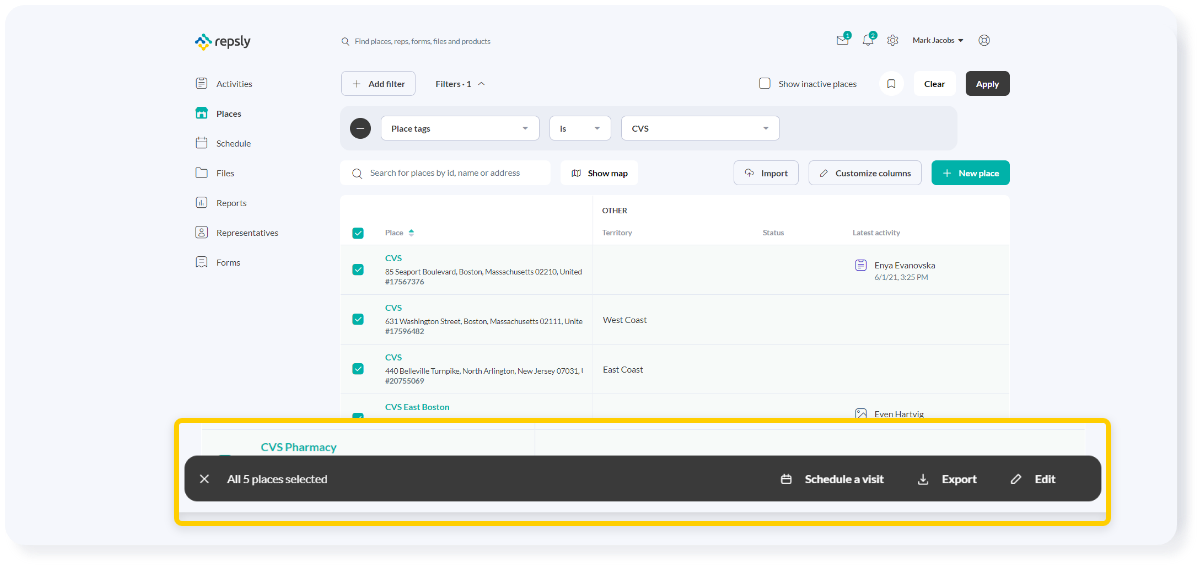The height and width of the screenshot is (570, 1202).
Task: Open the CVS East Boston link
Action: click(x=417, y=407)
